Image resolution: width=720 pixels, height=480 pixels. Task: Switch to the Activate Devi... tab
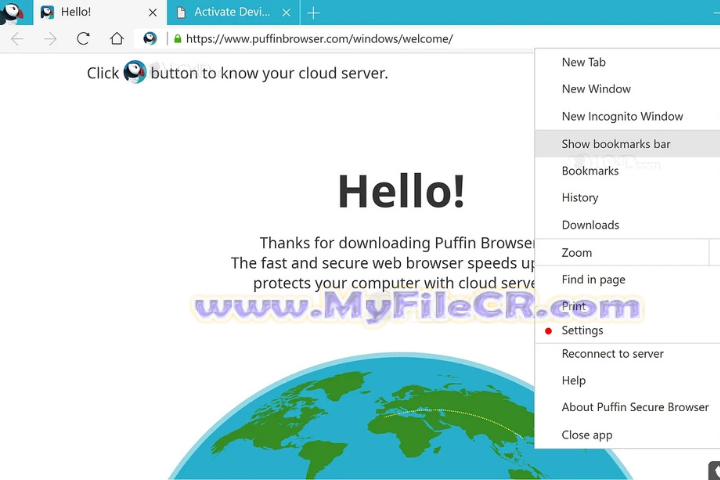coord(233,12)
